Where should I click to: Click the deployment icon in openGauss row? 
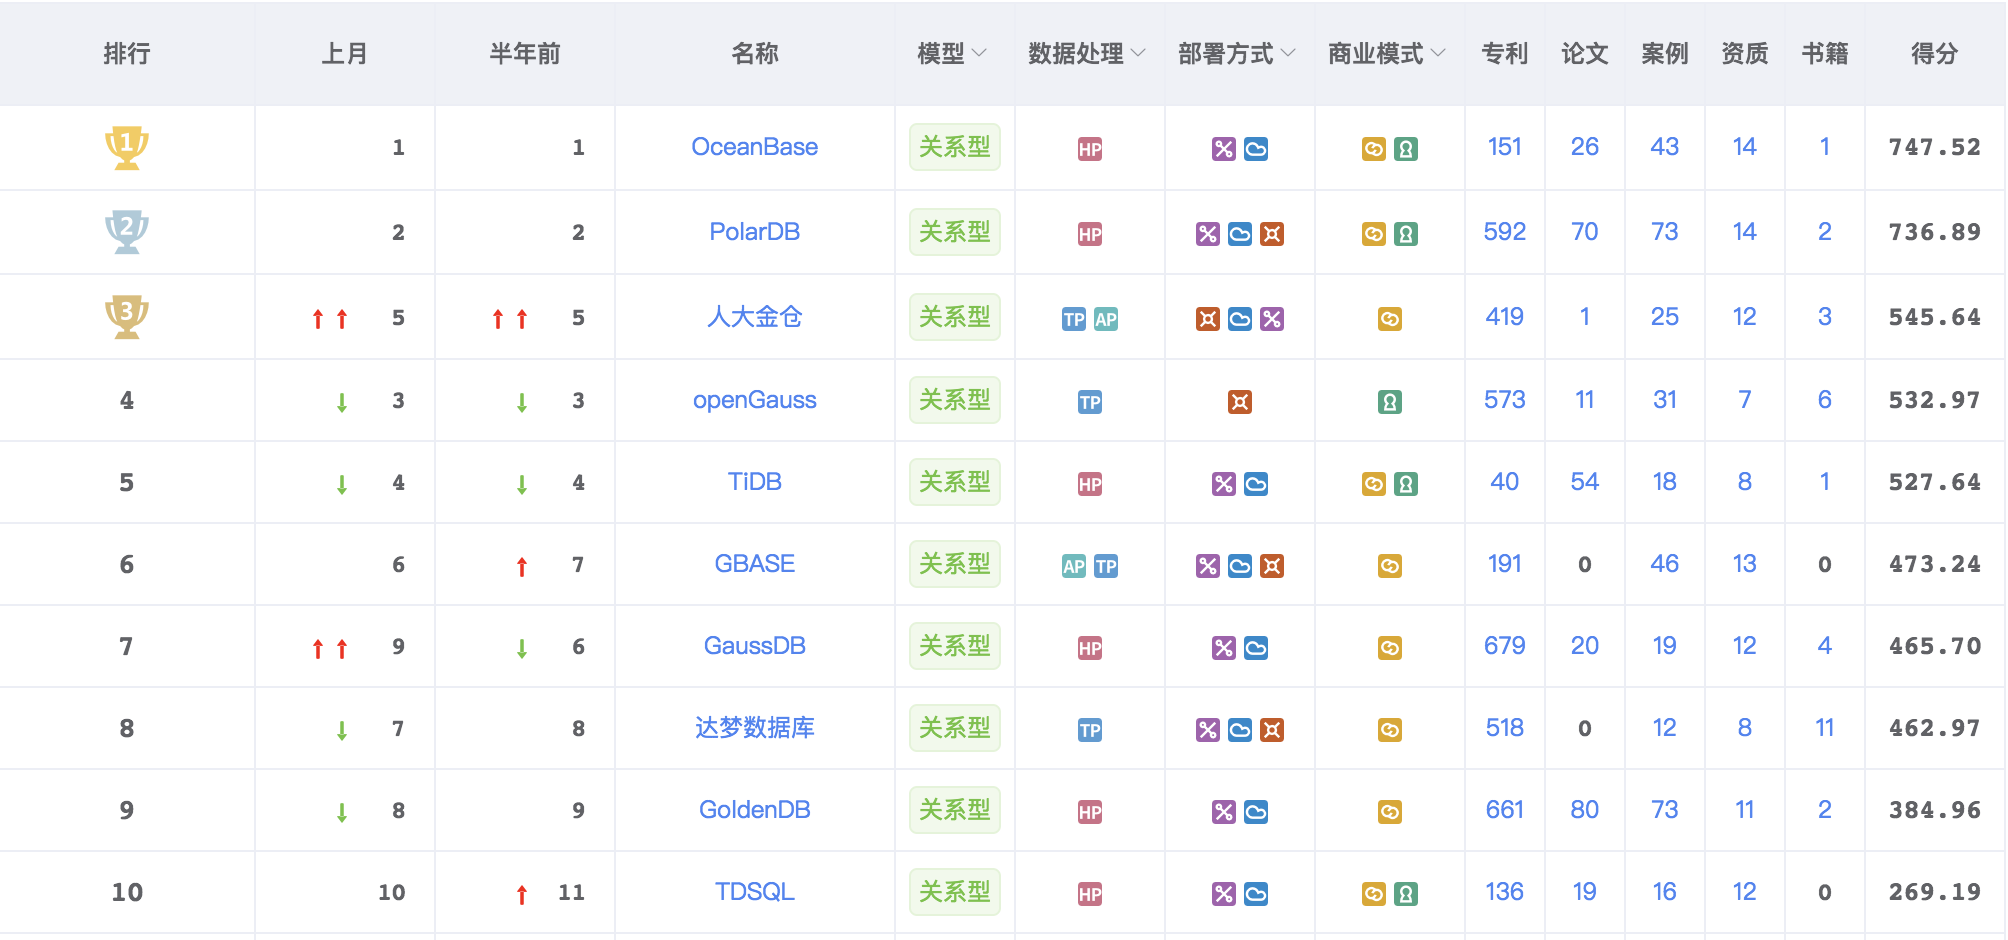point(1240,403)
